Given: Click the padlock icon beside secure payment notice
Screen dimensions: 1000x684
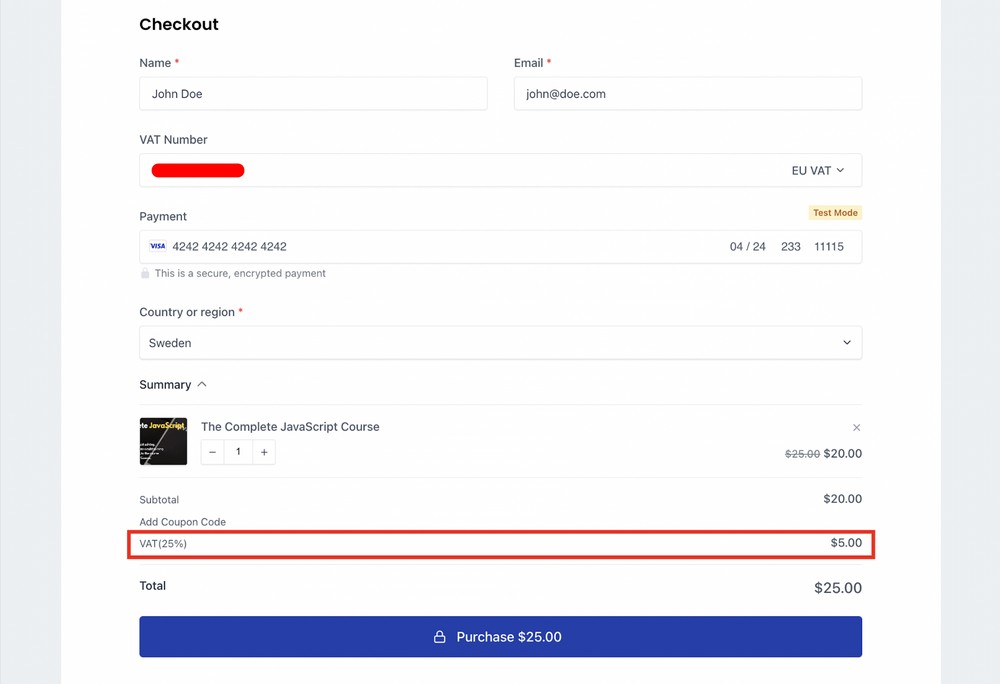Looking at the screenshot, I should (146, 273).
